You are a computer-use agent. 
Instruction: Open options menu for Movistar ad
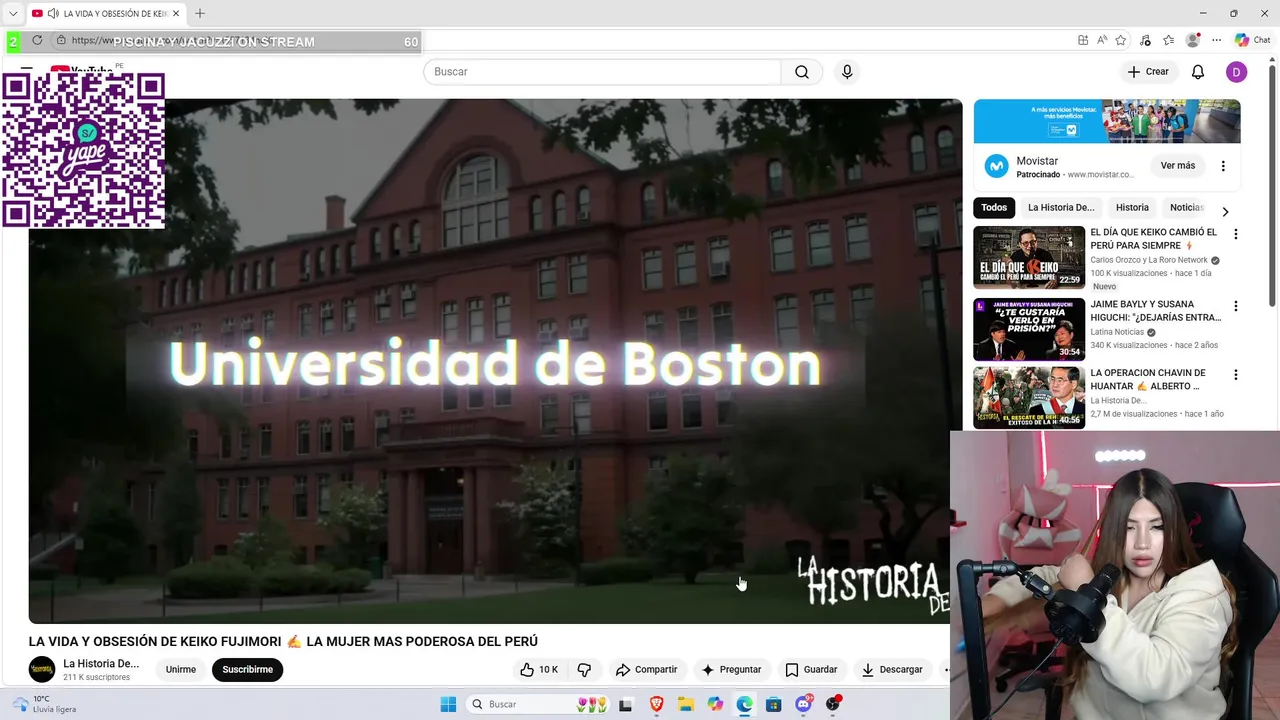[1223, 166]
